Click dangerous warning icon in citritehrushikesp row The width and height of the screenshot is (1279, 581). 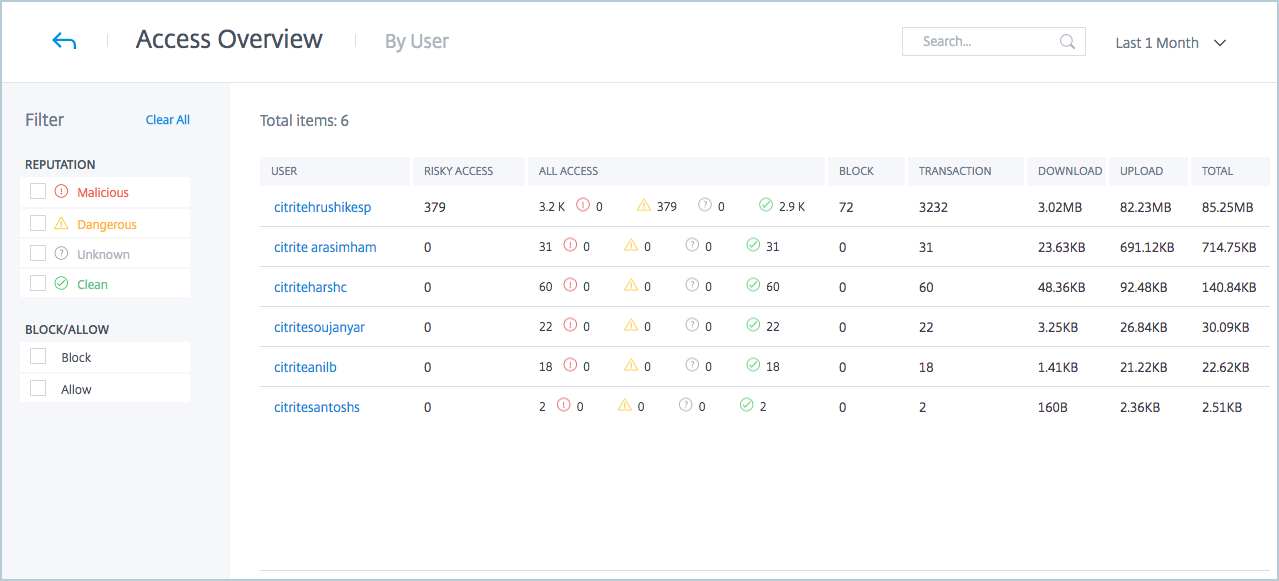[x=644, y=206]
